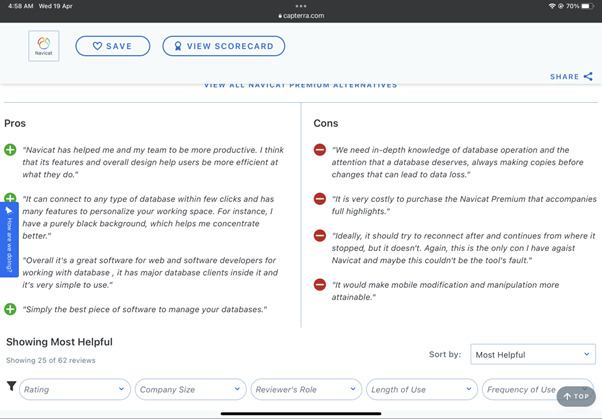Screen dimensions: 602x419
Task: Click the SHARE icon
Action: pos(588,76)
